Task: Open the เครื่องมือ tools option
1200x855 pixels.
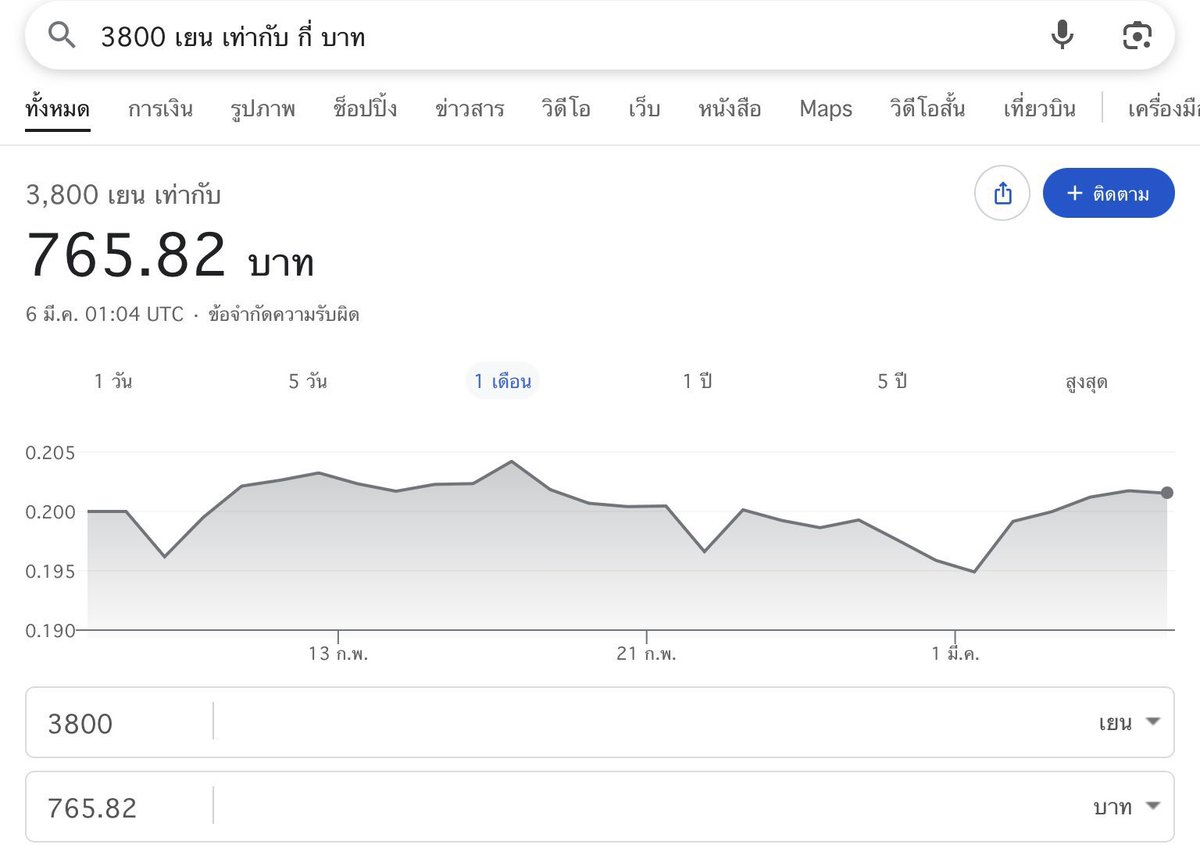Action: point(1163,109)
